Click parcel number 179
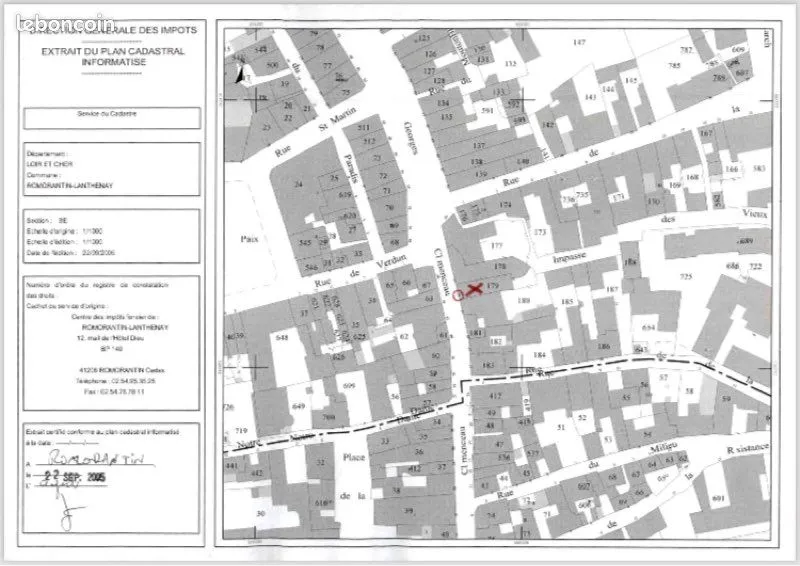 pos(492,286)
